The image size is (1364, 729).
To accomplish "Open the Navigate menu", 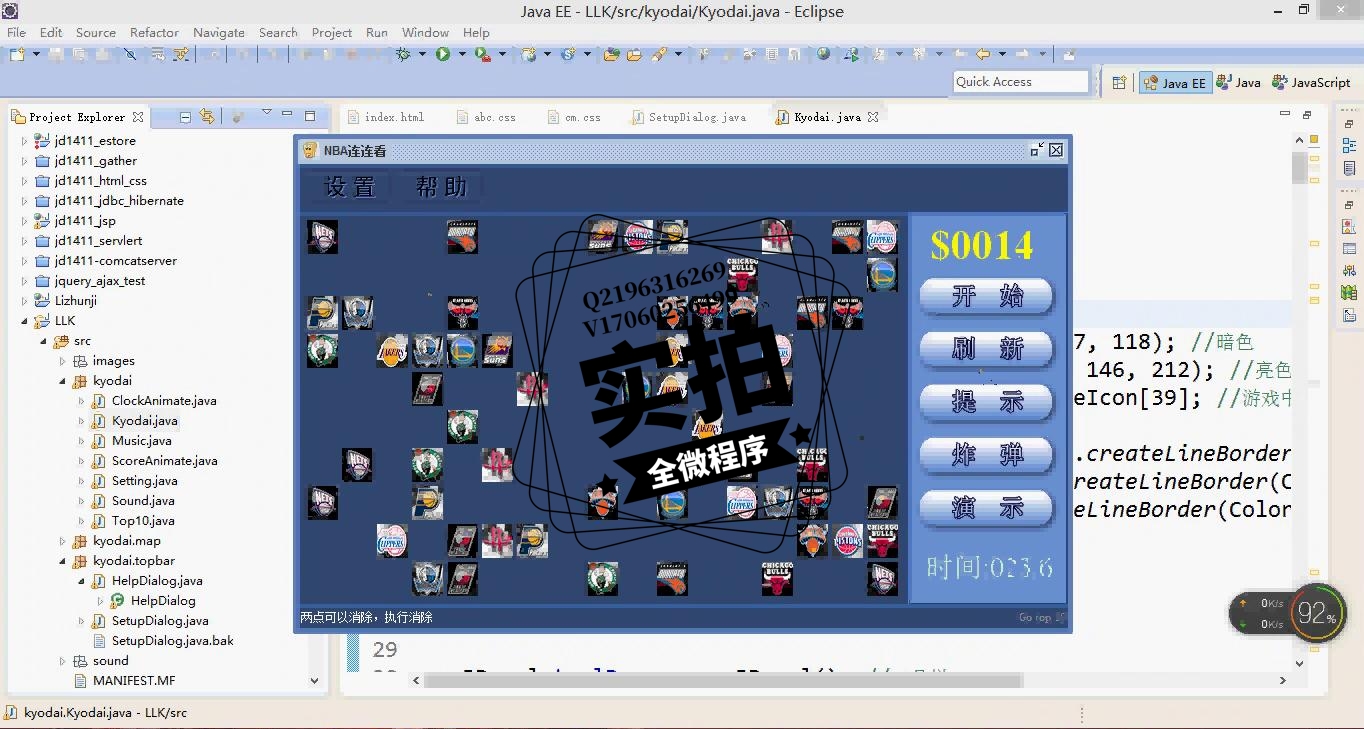I will point(218,32).
